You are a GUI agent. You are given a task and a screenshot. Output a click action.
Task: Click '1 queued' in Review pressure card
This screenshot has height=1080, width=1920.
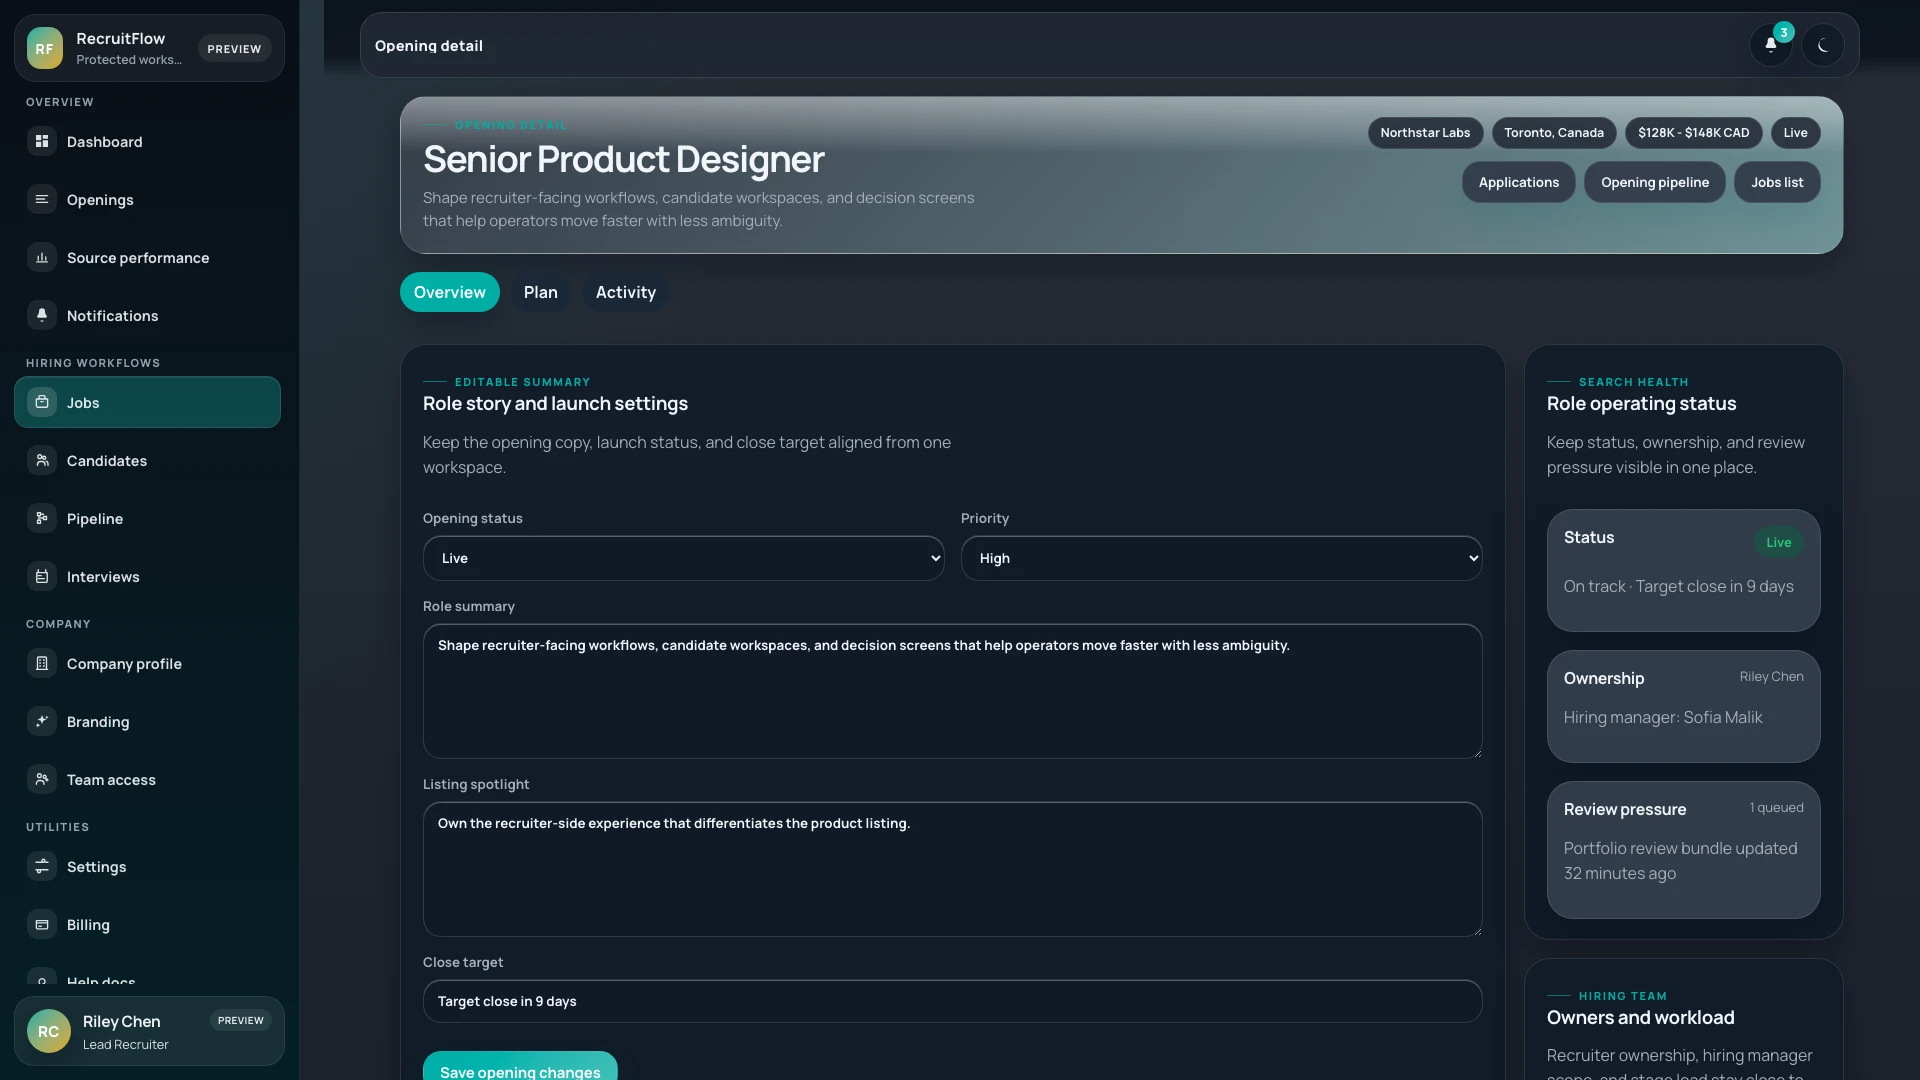(1776, 808)
